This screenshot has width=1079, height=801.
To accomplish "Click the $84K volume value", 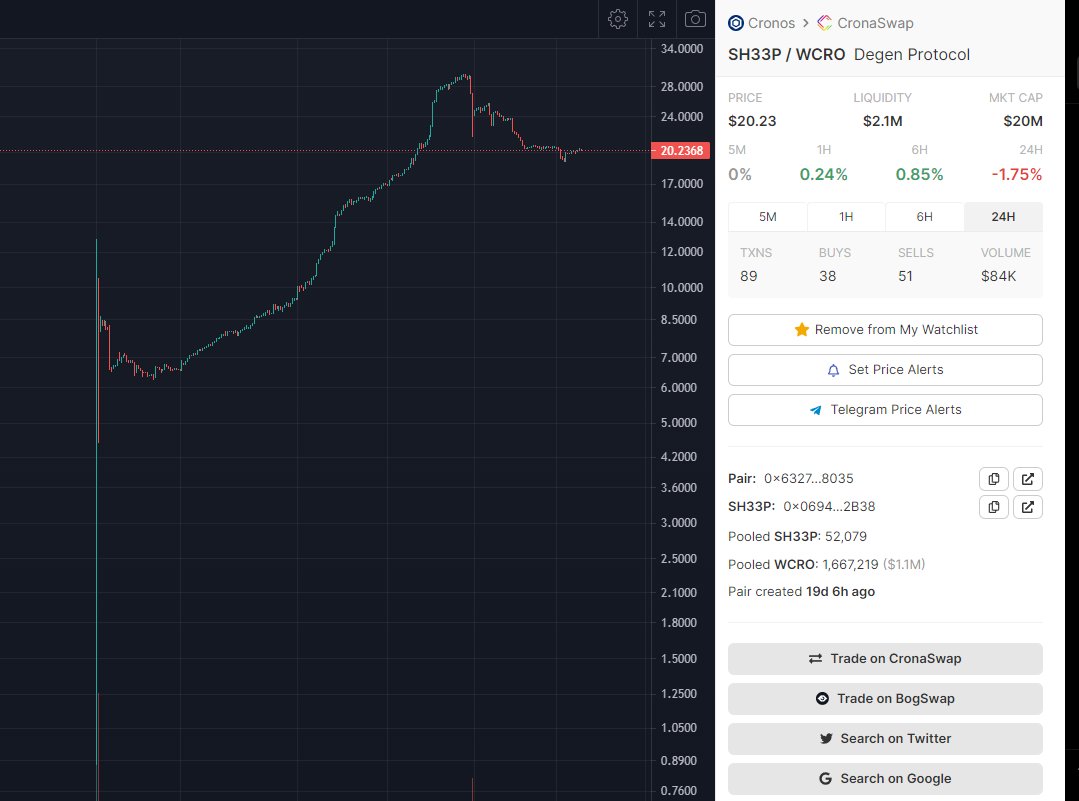I will coord(998,276).
